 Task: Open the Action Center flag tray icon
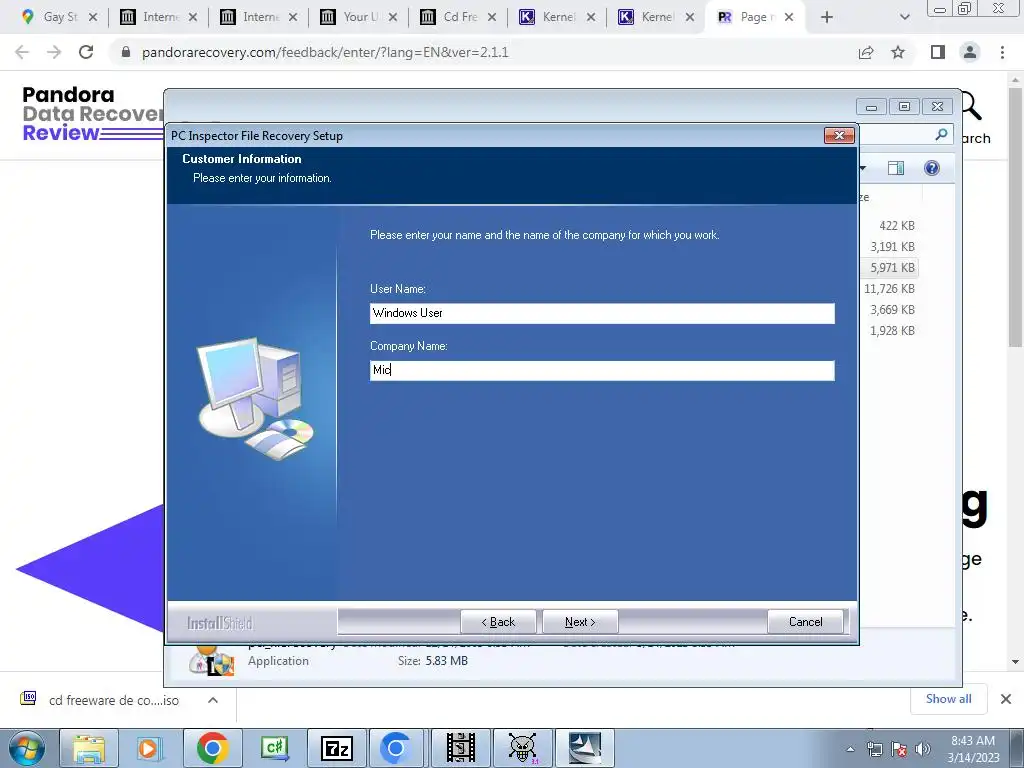pos(899,749)
